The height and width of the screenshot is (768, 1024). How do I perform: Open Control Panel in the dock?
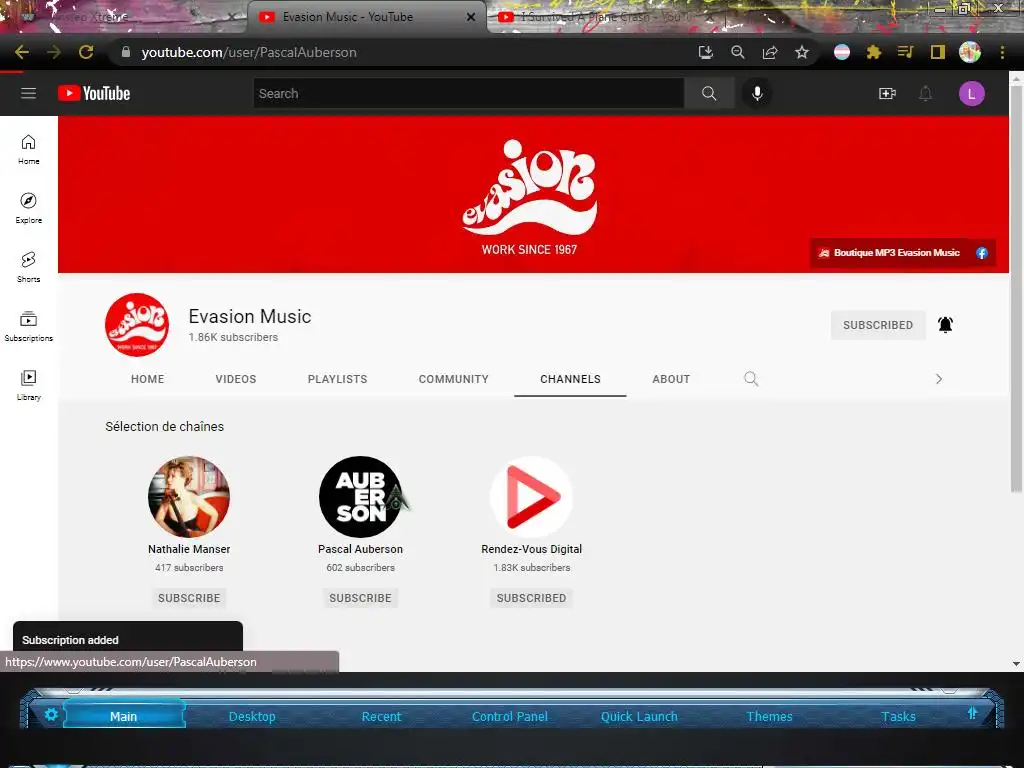[x=509, y=716]
